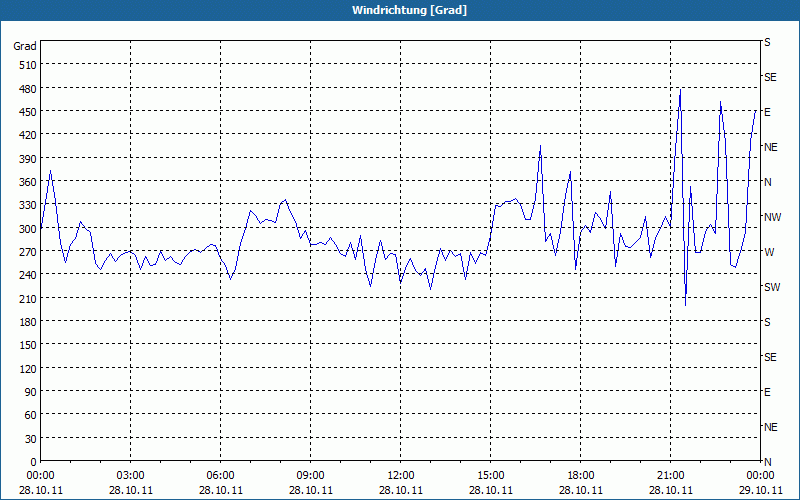The height and width of the screenshot is (500, 800).
Task: Select the compass label S level with 180
Action: 767,322
